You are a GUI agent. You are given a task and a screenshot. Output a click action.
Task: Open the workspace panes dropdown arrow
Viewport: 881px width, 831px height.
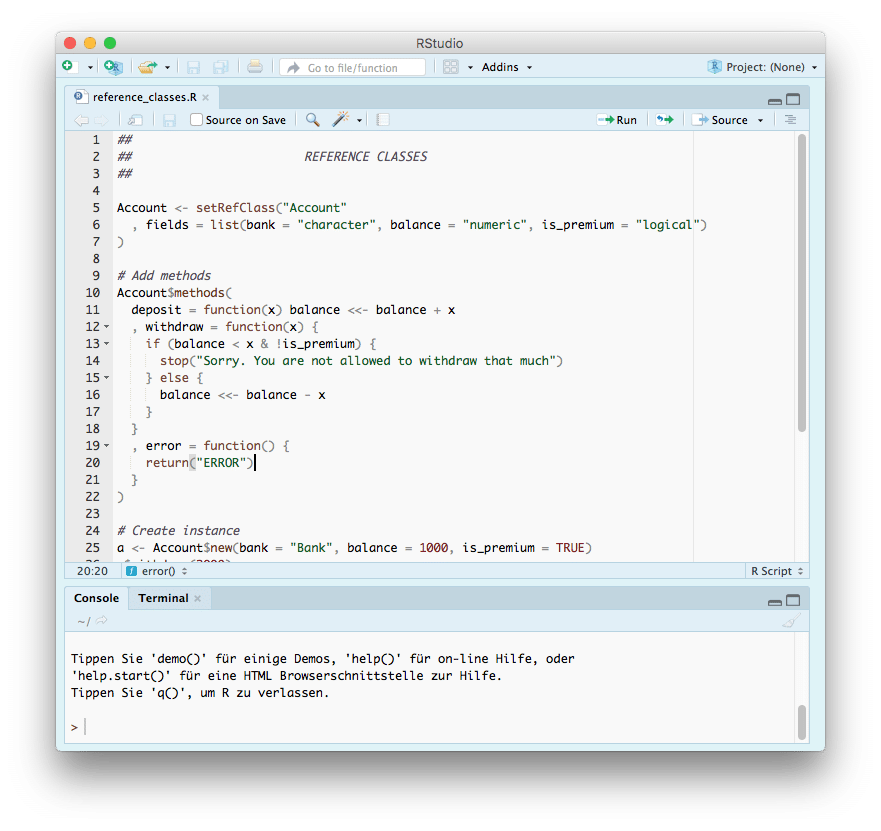coord(470,67)
